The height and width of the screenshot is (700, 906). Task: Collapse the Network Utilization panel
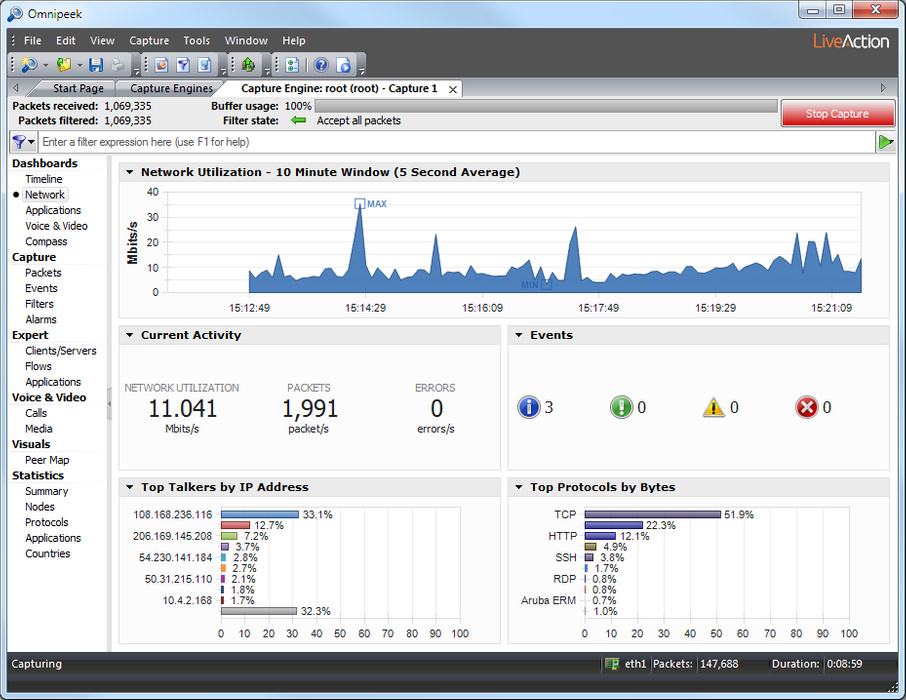(129, 172)
